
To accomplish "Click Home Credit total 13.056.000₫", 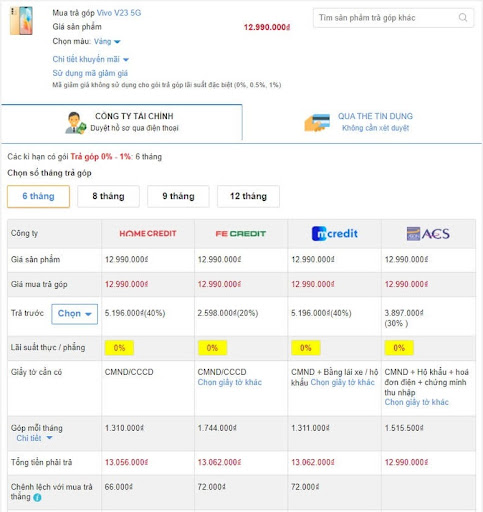I will pos(127,462).
